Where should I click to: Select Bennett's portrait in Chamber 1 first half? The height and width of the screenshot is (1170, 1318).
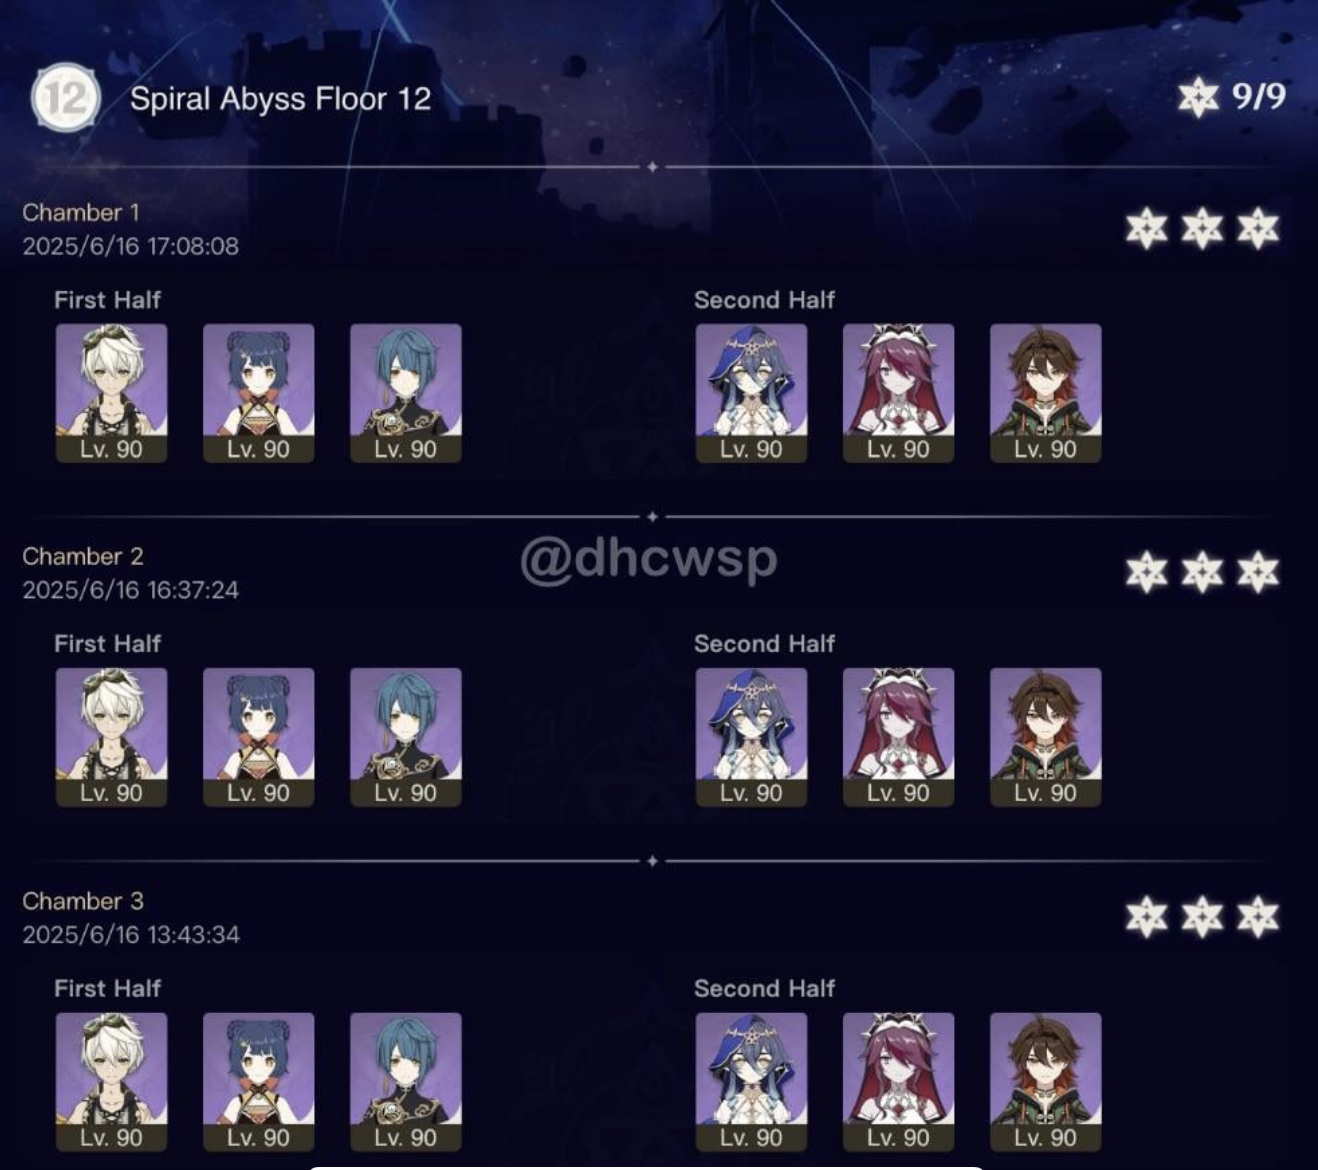pos(111,393)
